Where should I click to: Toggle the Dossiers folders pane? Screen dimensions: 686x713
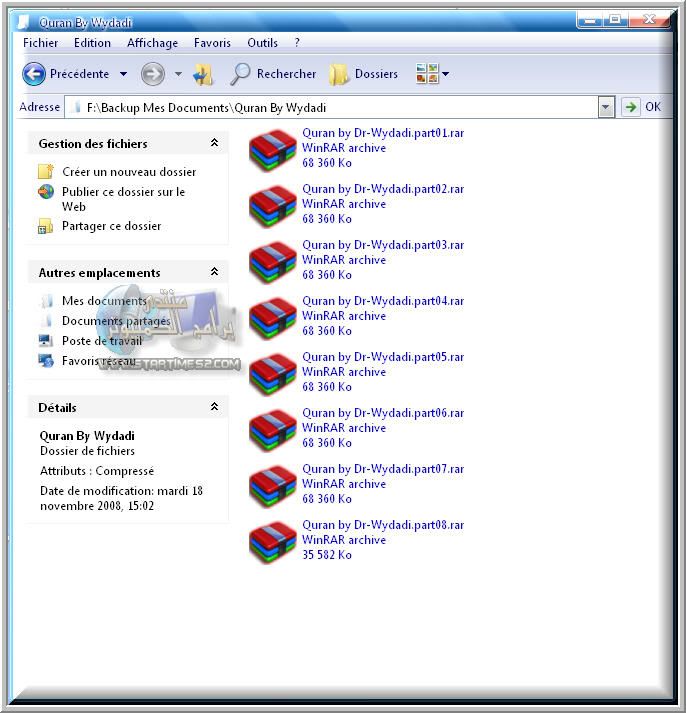[x=364, y=73]
